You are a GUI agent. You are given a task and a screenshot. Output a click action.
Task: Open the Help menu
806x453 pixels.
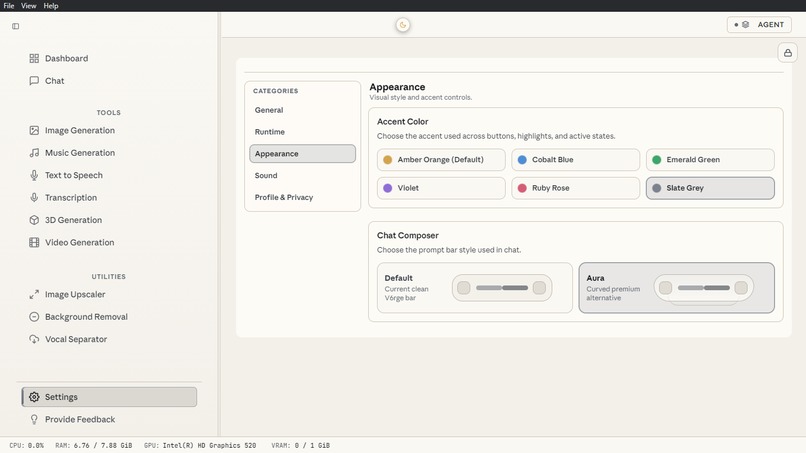click(x=50, y=6)
